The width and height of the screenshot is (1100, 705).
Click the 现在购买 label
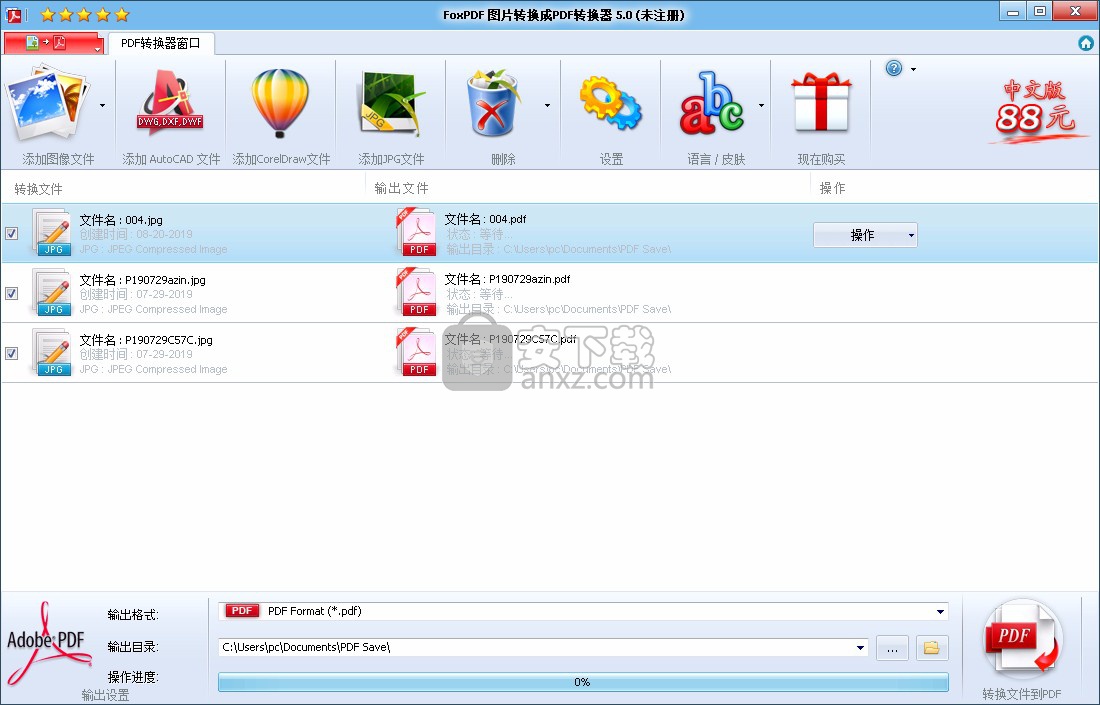pos(821,159)
